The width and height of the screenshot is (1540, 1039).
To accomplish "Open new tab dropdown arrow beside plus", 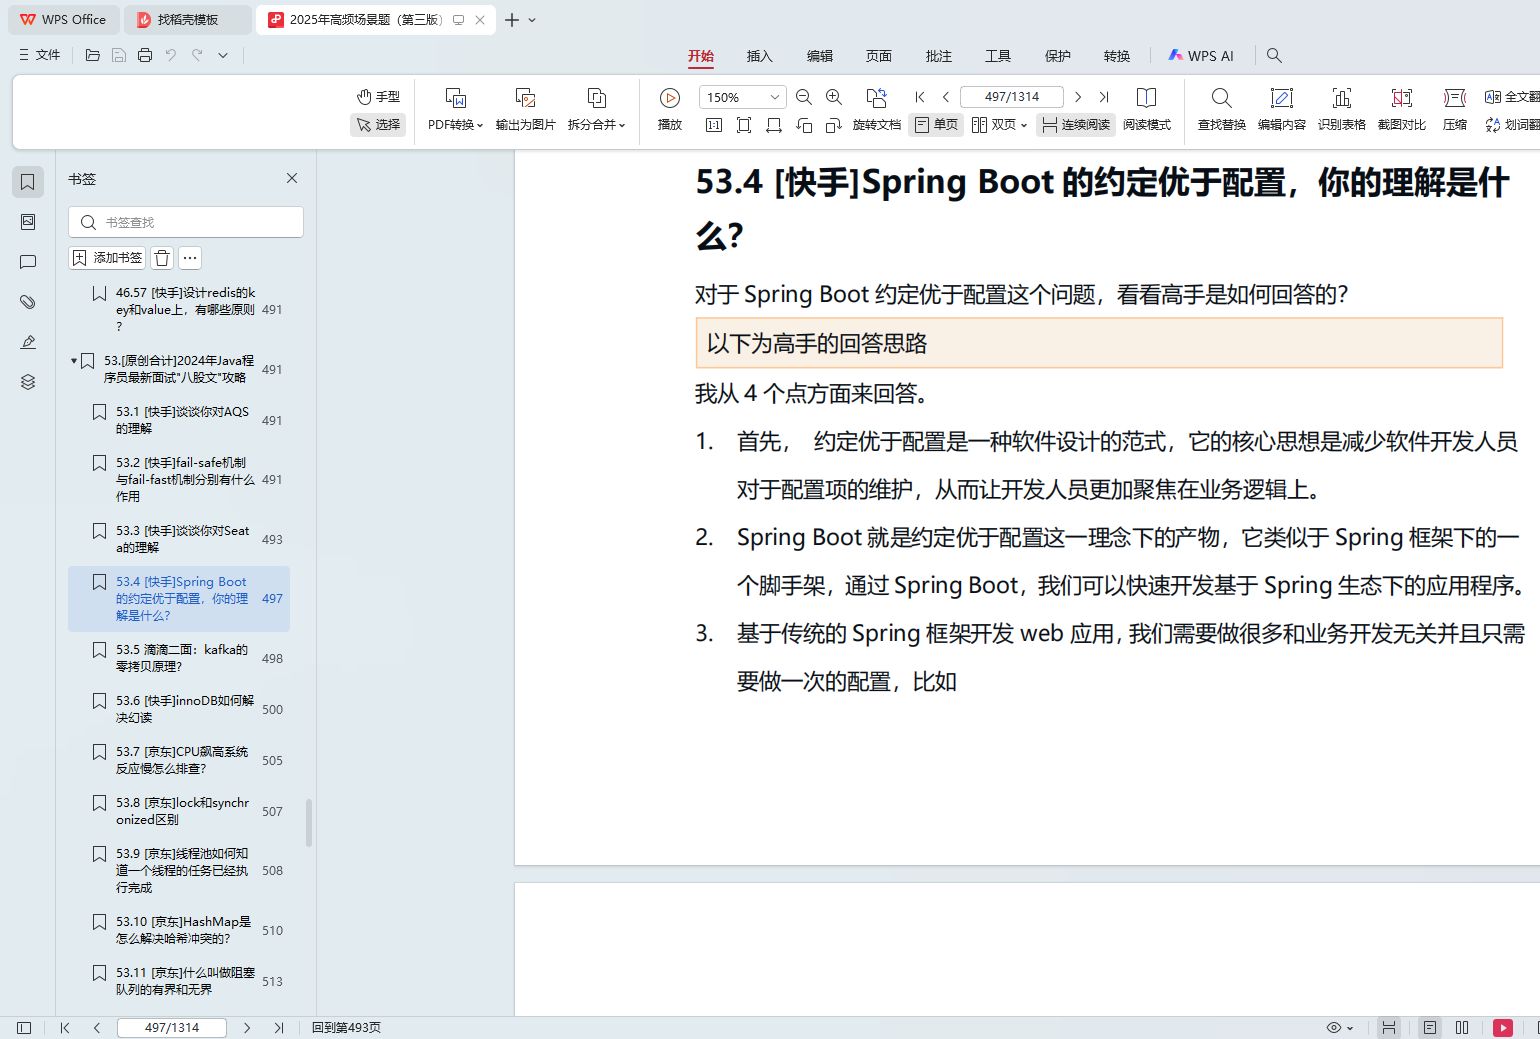I will coord(532,20).
